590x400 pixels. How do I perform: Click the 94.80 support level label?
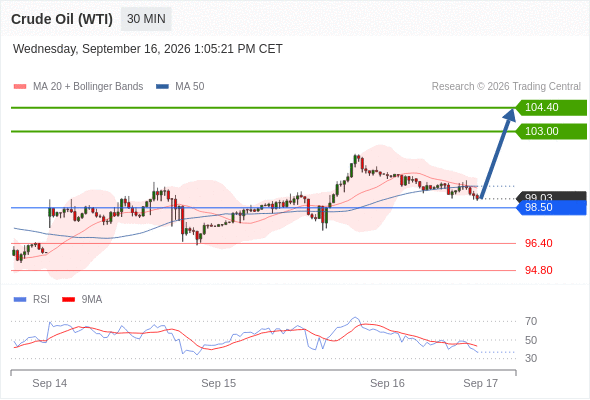[x=538, y=270]
